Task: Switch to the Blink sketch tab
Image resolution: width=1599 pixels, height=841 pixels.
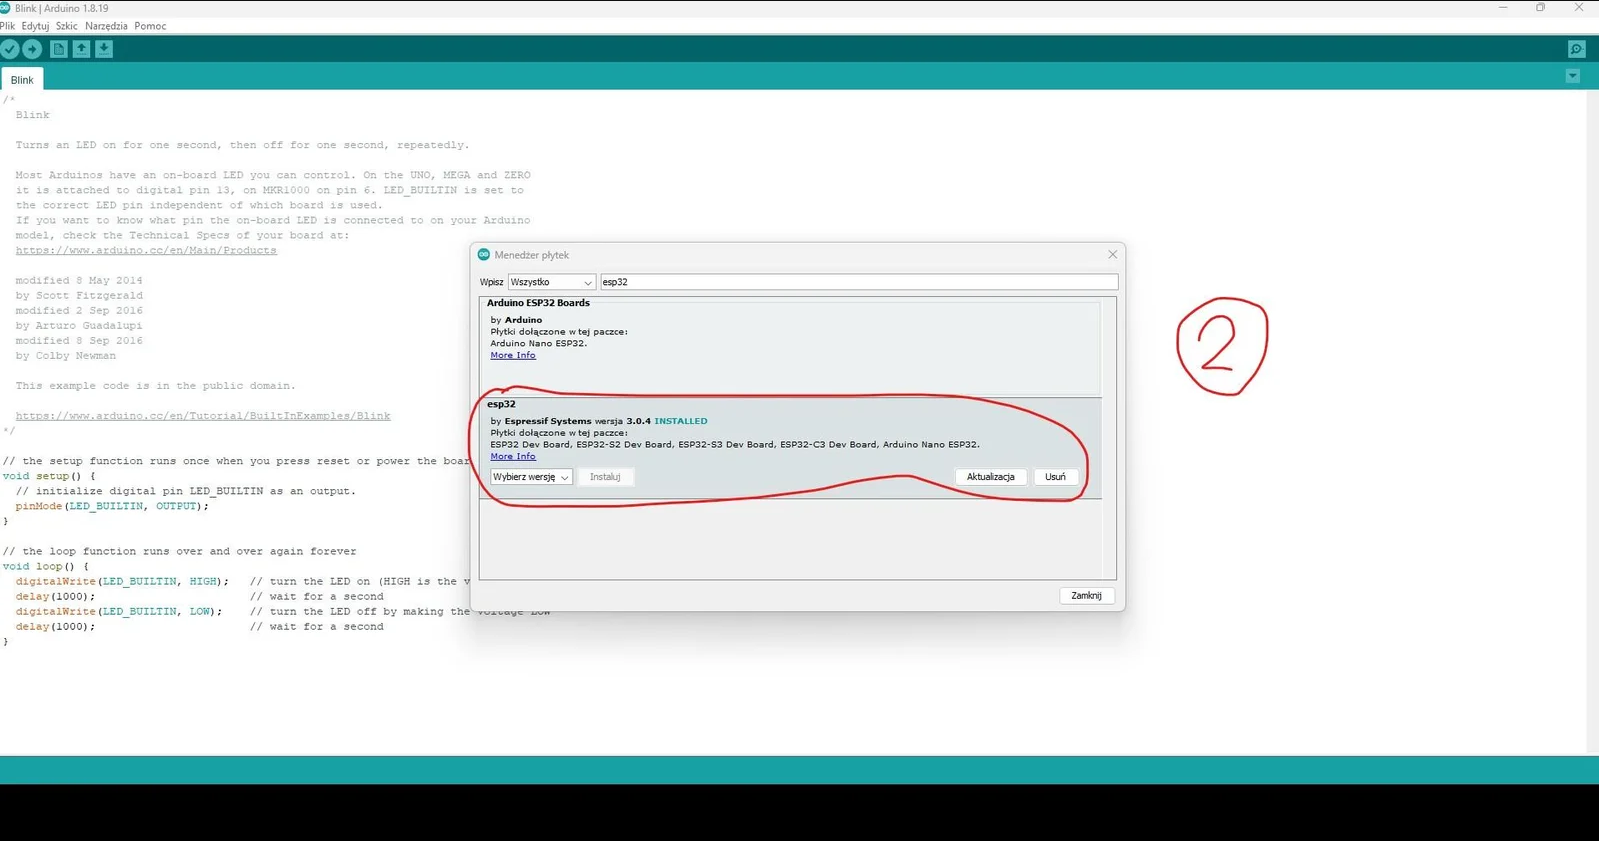Action: click(22, 80)
